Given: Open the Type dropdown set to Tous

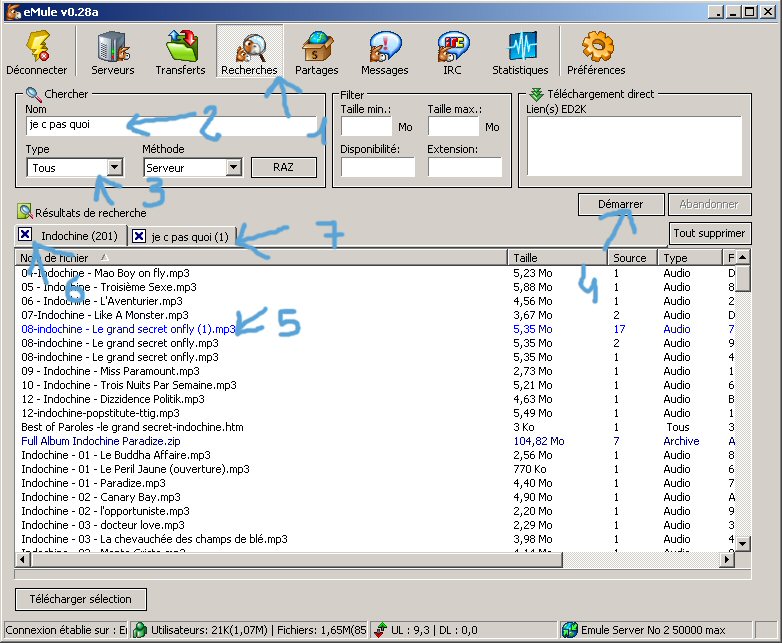Looking at the screenshot, I should coord(115,168).
